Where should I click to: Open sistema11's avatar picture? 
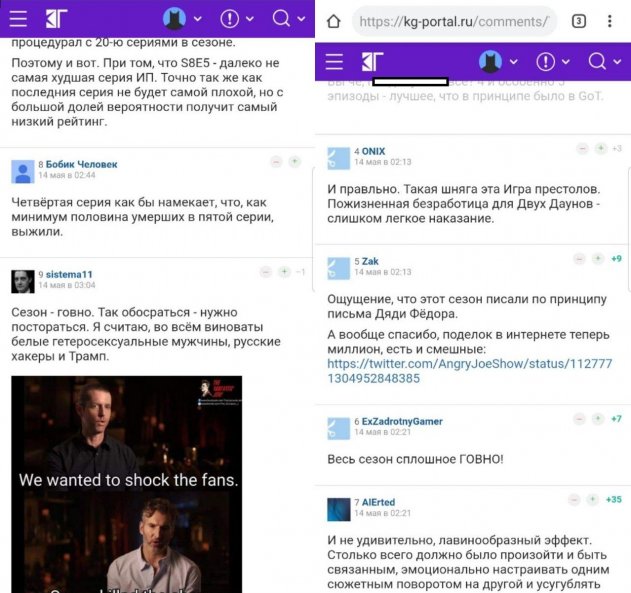pyautogui.click(x=23, y=281)
